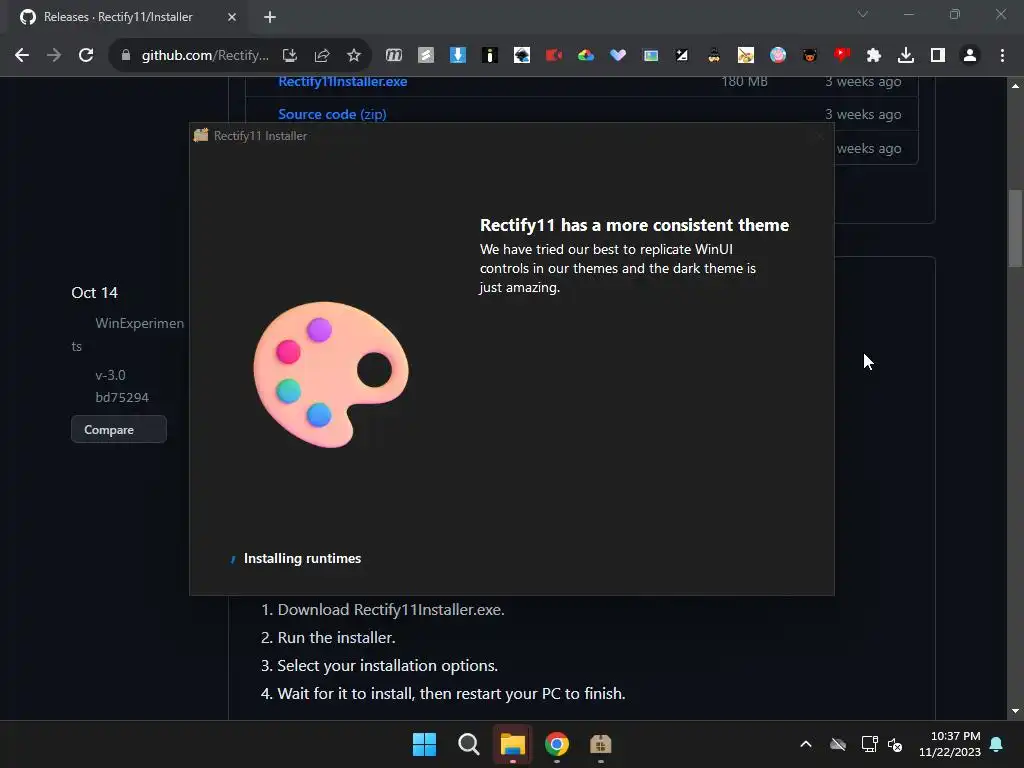
Task: Open the black 'i' extension icon
Action: coord(490,56)
